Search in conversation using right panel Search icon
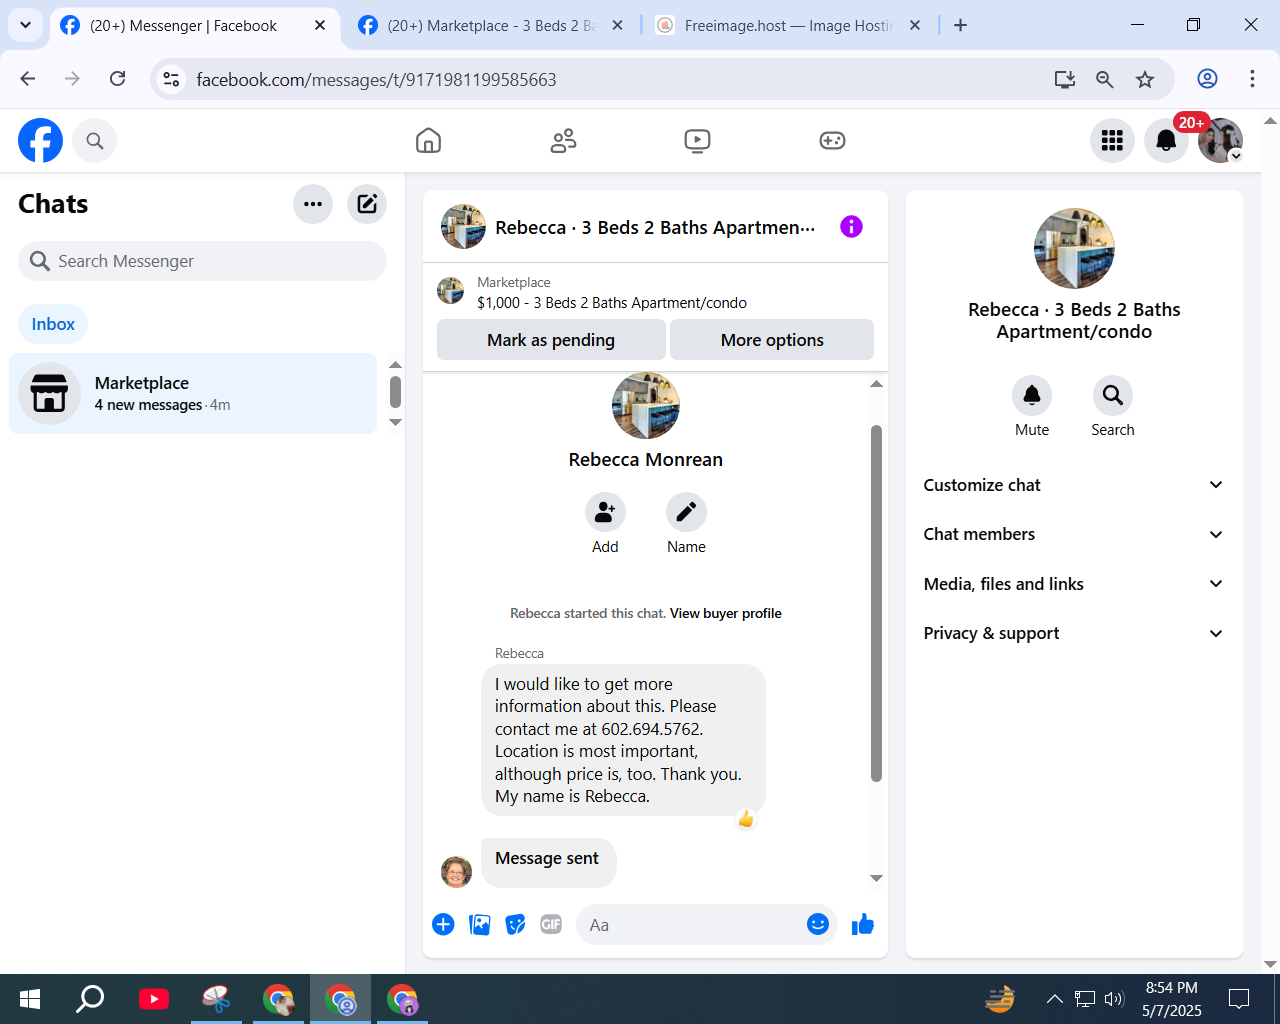This screenshot has width=1280, height=1024. 1113,396
